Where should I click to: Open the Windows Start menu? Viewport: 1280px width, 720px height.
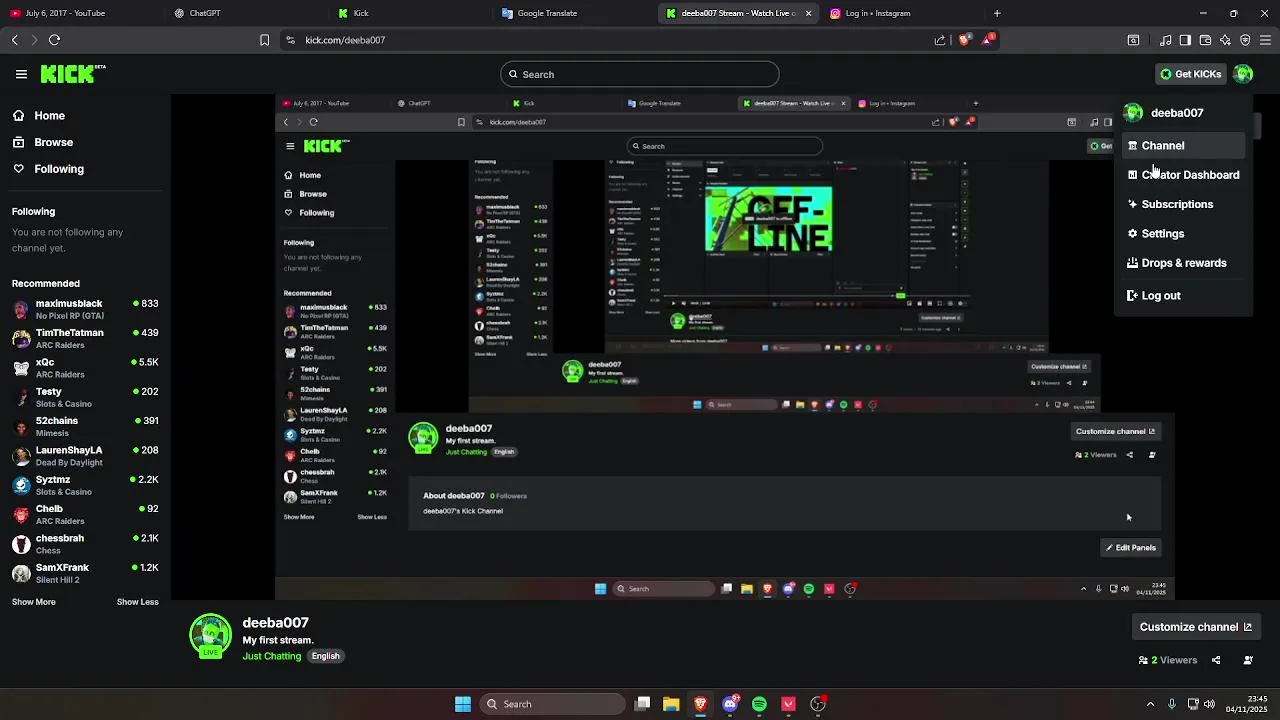coord(463,704)
